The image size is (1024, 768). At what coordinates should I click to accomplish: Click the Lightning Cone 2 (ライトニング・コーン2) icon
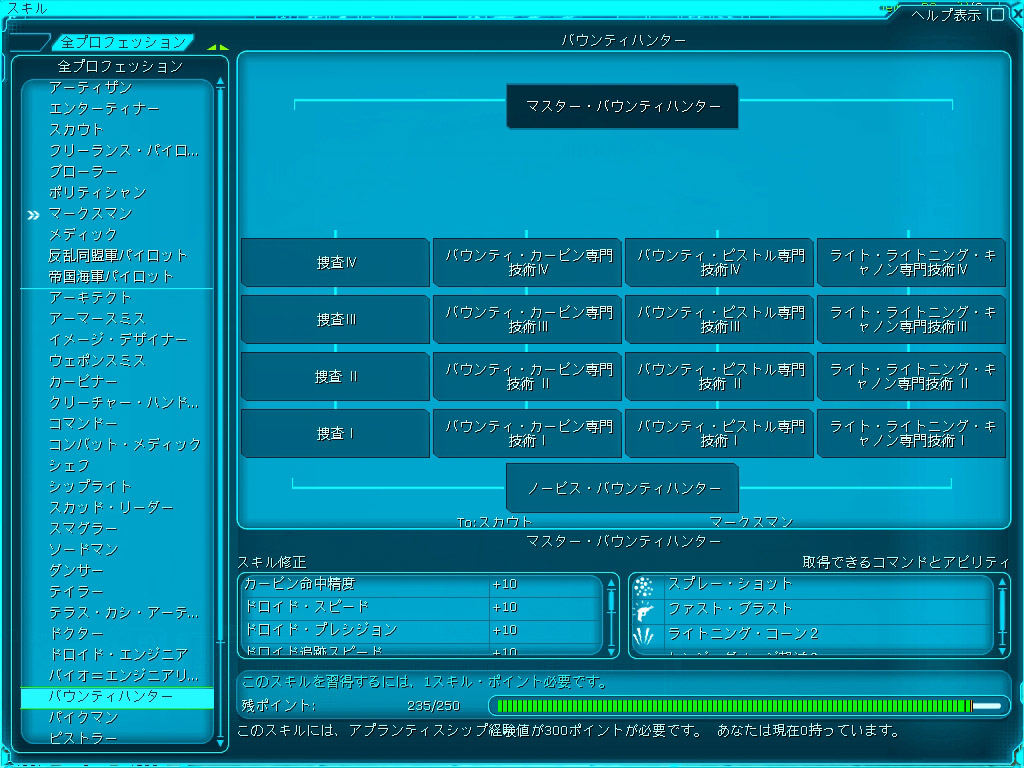click(x=644, y=636)
